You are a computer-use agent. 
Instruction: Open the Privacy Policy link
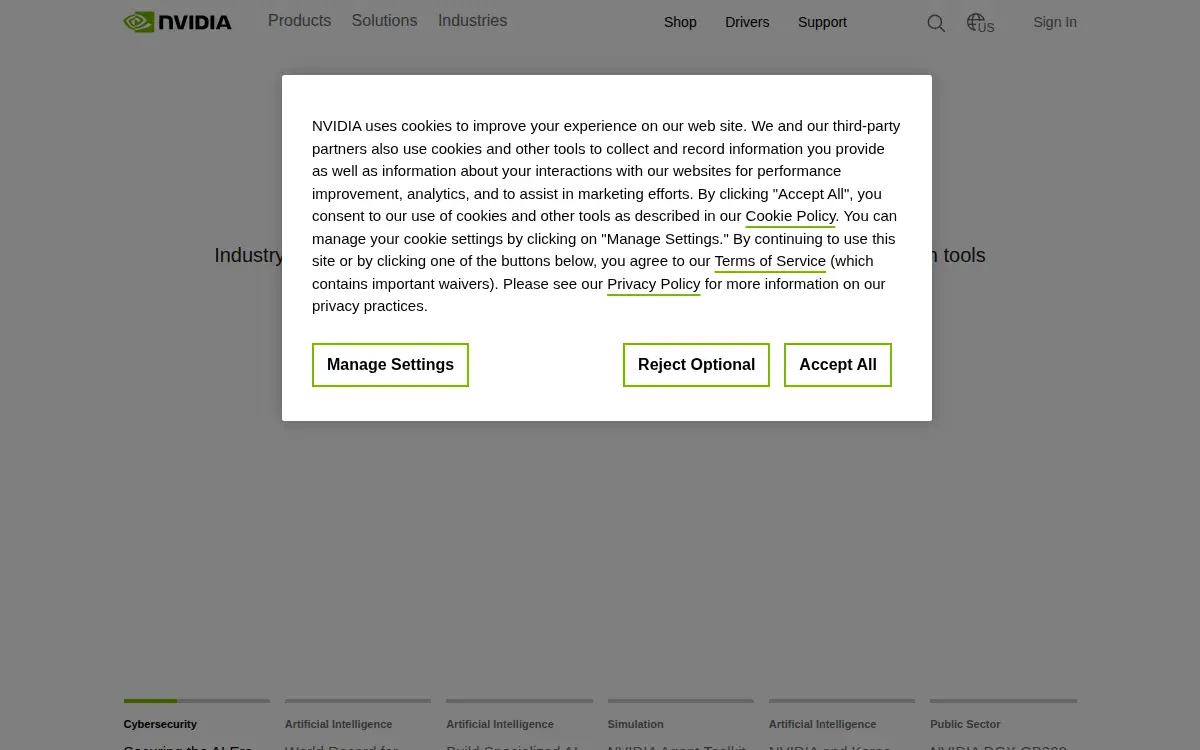click(x=654, y=284)
